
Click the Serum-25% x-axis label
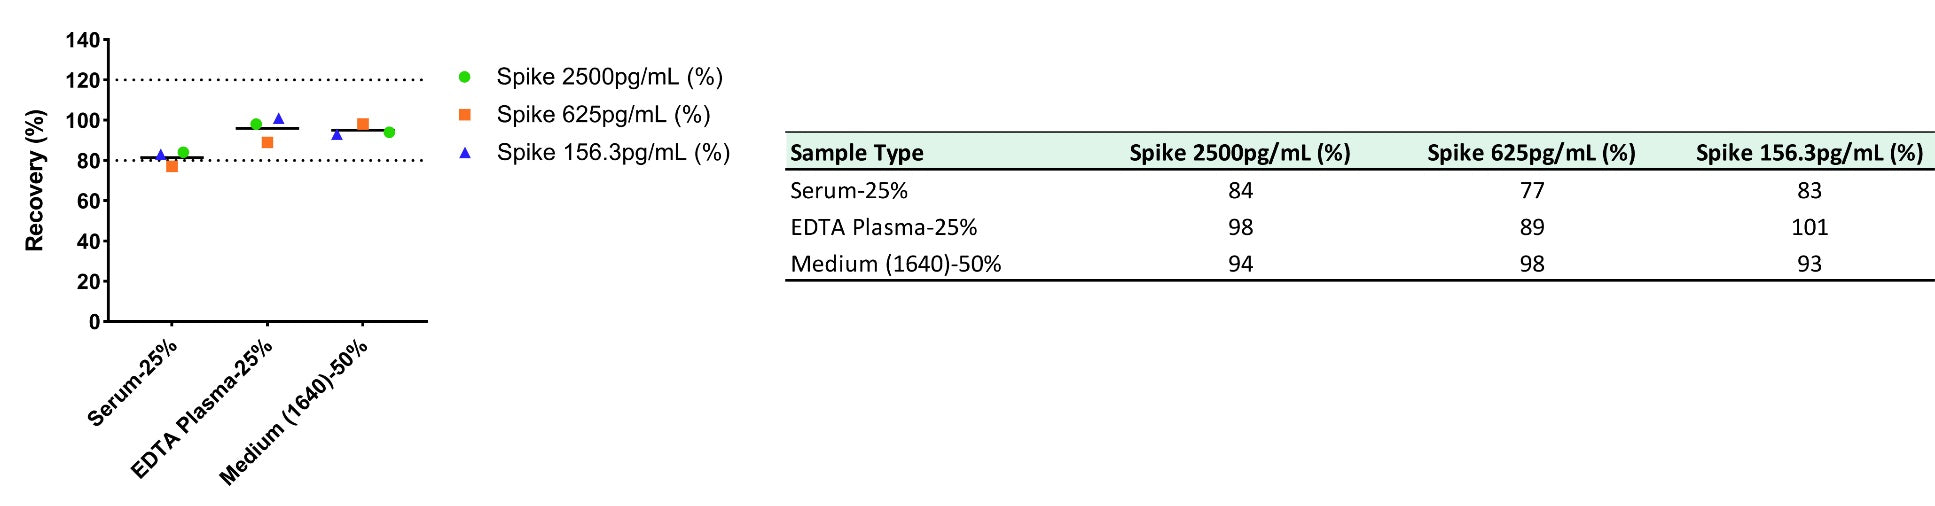(133, 383)
